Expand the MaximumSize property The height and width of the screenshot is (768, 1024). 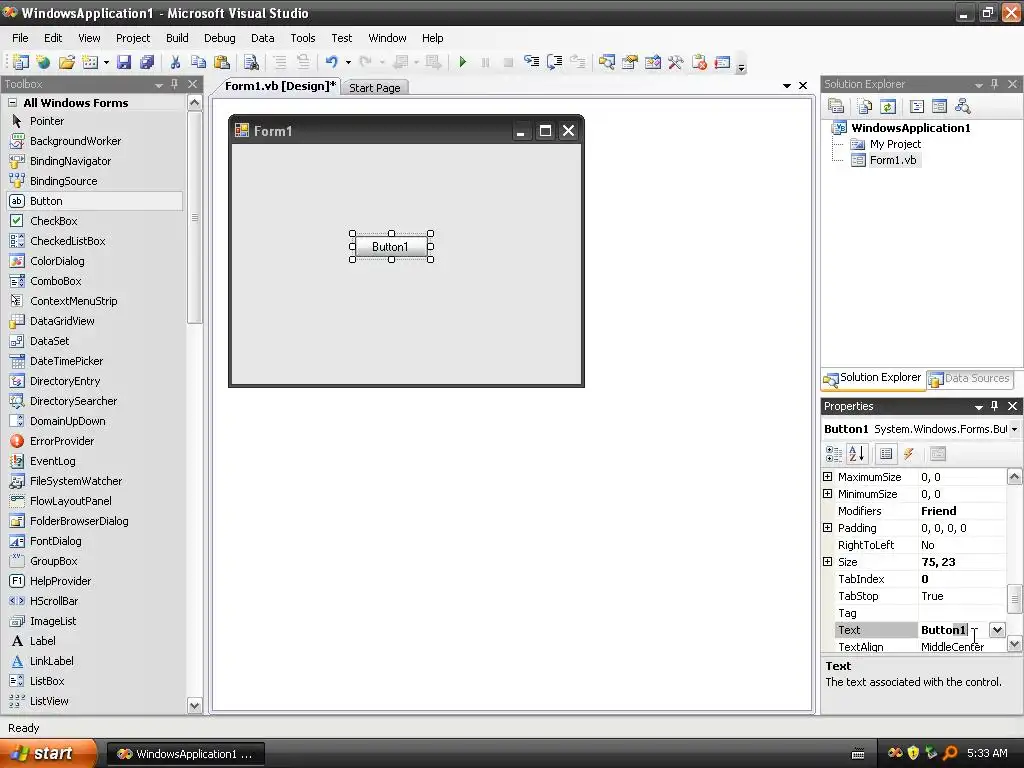click(827, 477)
